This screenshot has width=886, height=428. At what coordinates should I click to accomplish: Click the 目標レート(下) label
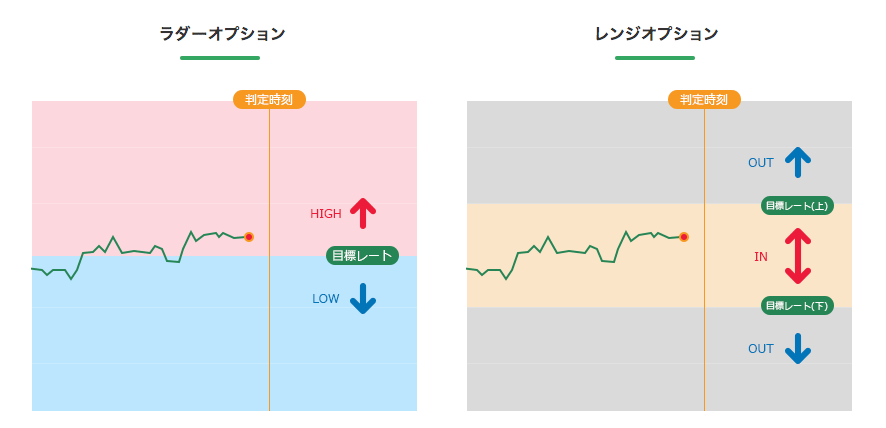797,306
